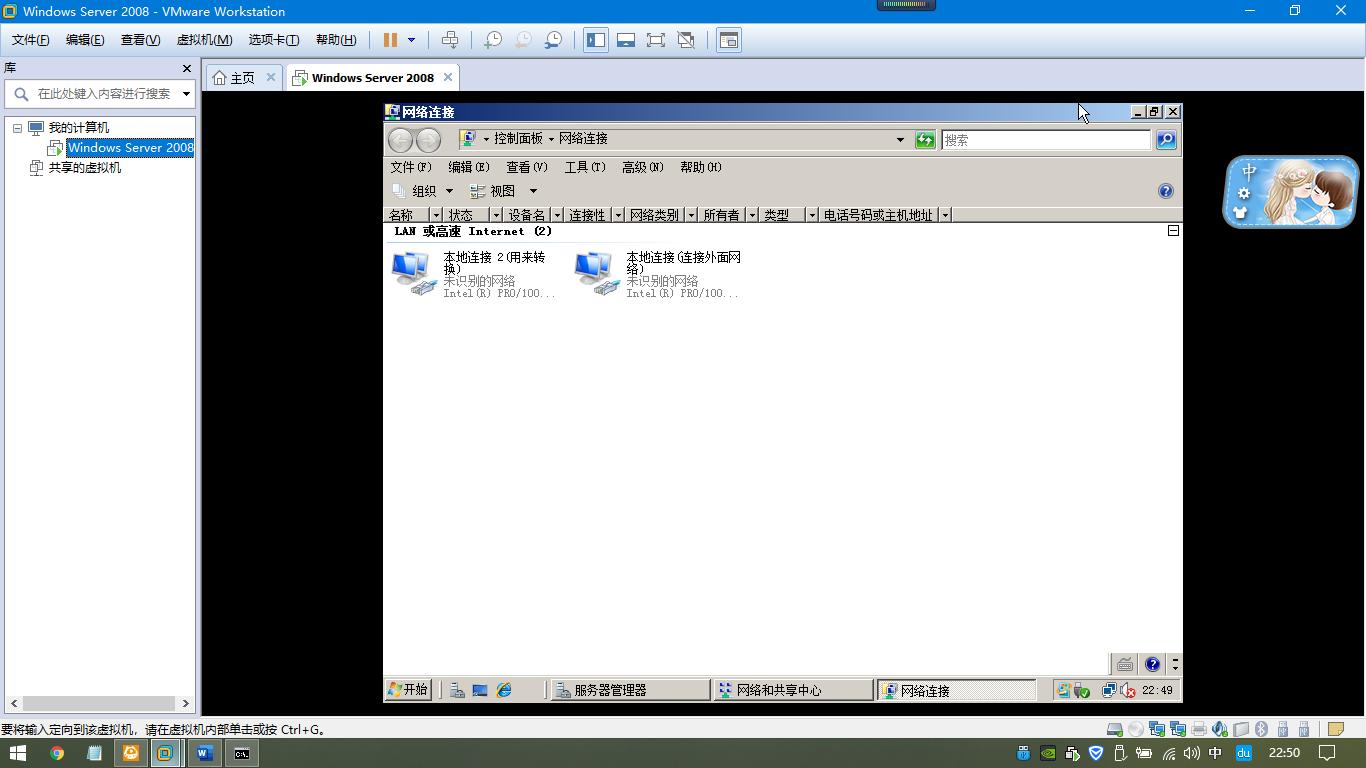1366x768 pixels.
Task: Click the guest language bar help icon
Action: pos(1152,664)
